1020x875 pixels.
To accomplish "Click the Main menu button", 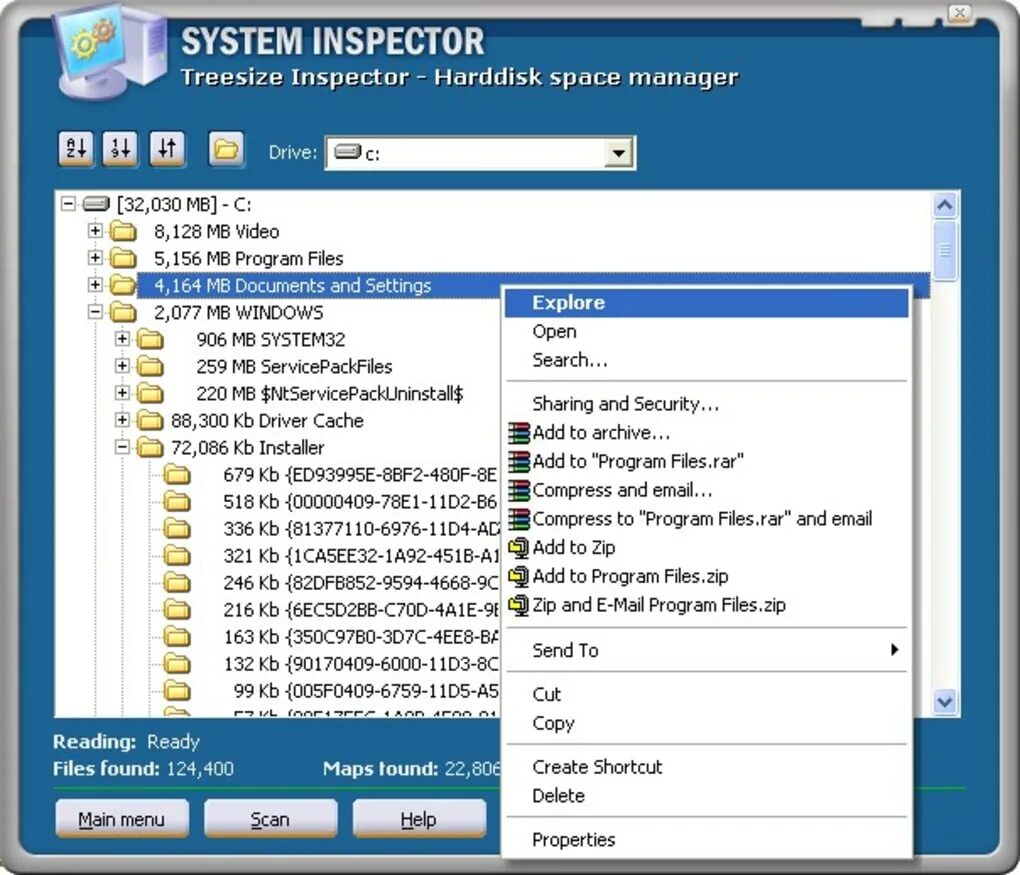I will pos(122,819).
